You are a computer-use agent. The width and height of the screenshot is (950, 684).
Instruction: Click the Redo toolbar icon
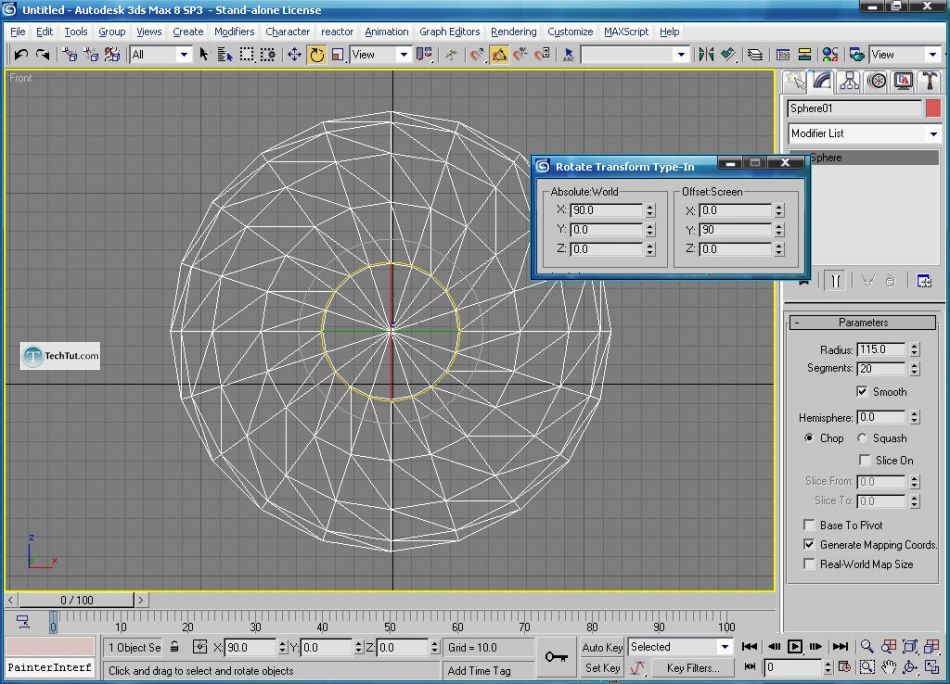pos(42,55)
